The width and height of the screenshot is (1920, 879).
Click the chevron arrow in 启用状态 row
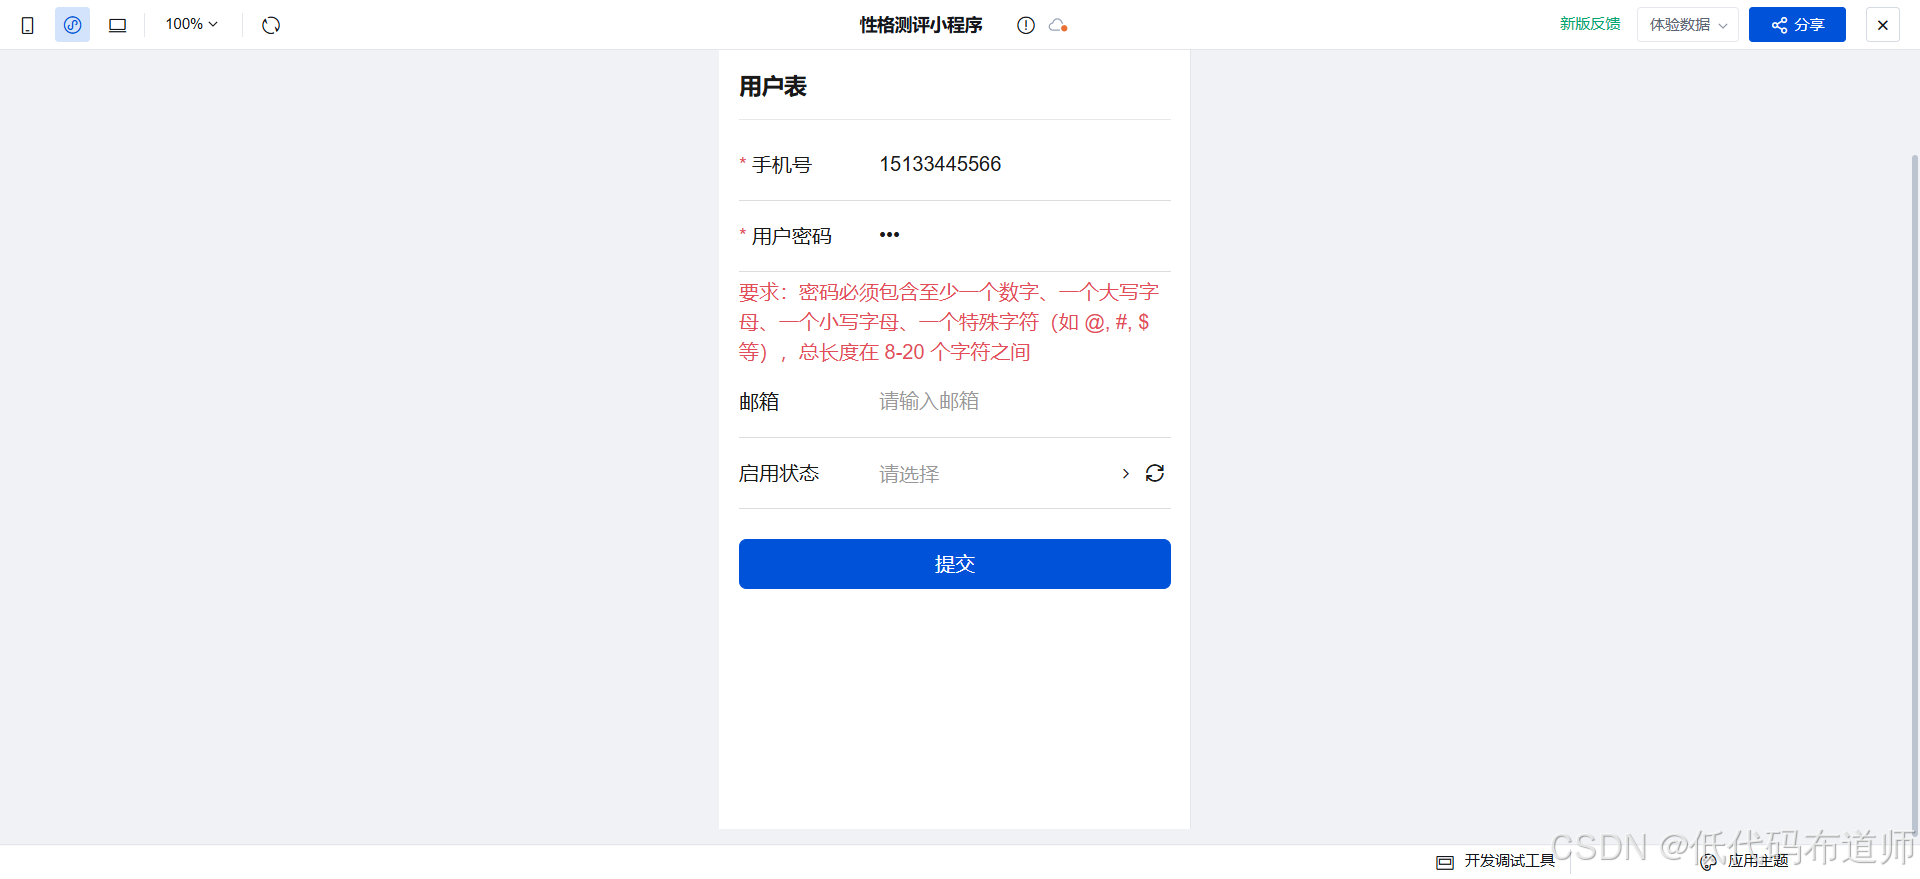1126,473
